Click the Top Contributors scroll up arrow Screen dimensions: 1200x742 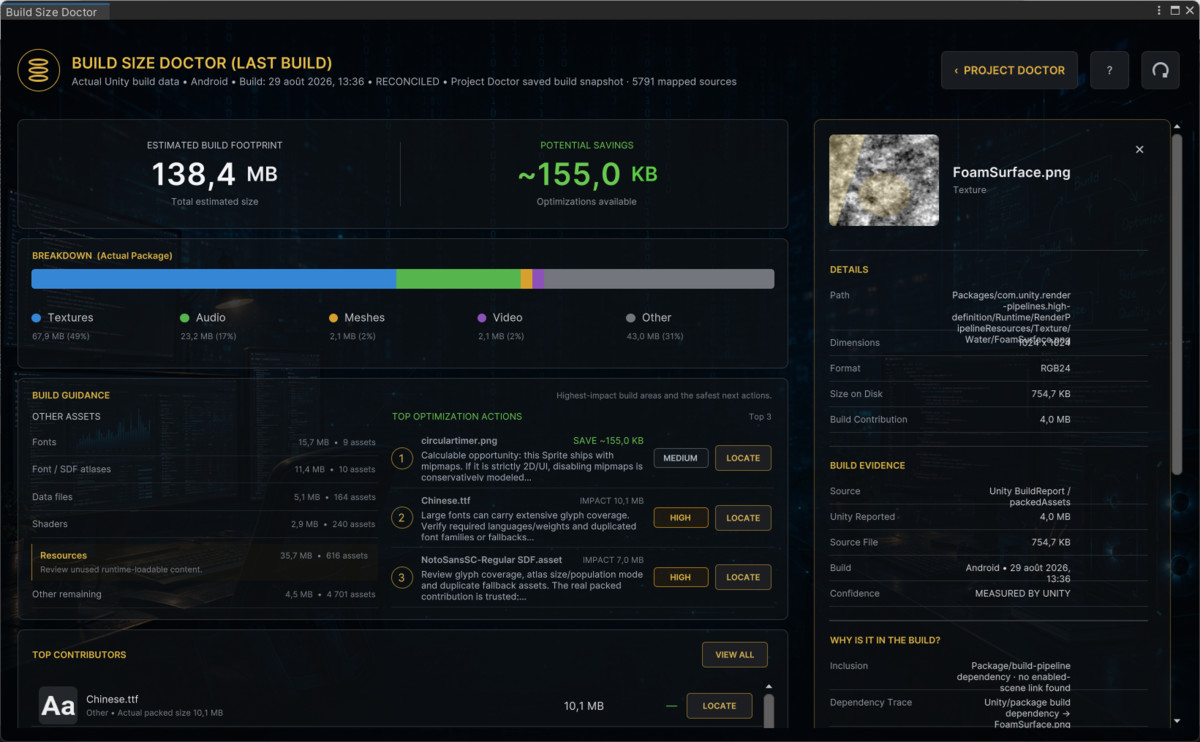(769, 687)
